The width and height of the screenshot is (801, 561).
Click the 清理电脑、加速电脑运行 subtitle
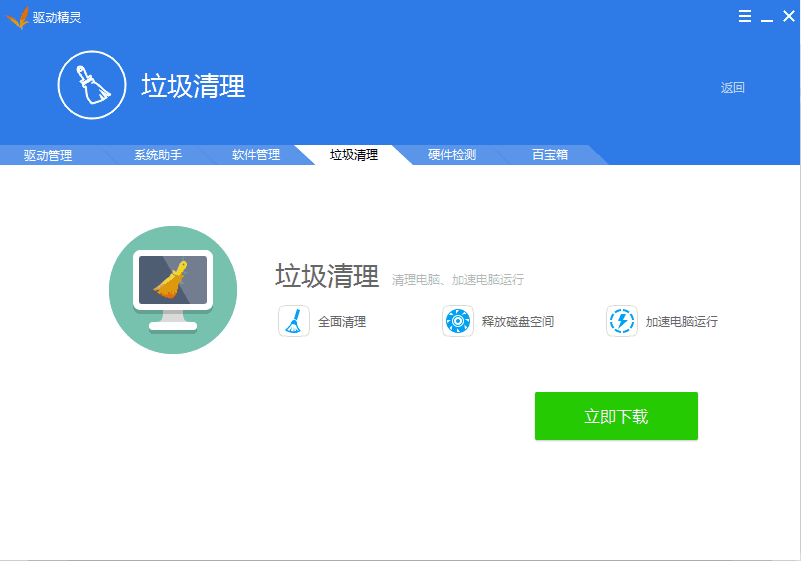pyautogui.click(x=458, y=279)
